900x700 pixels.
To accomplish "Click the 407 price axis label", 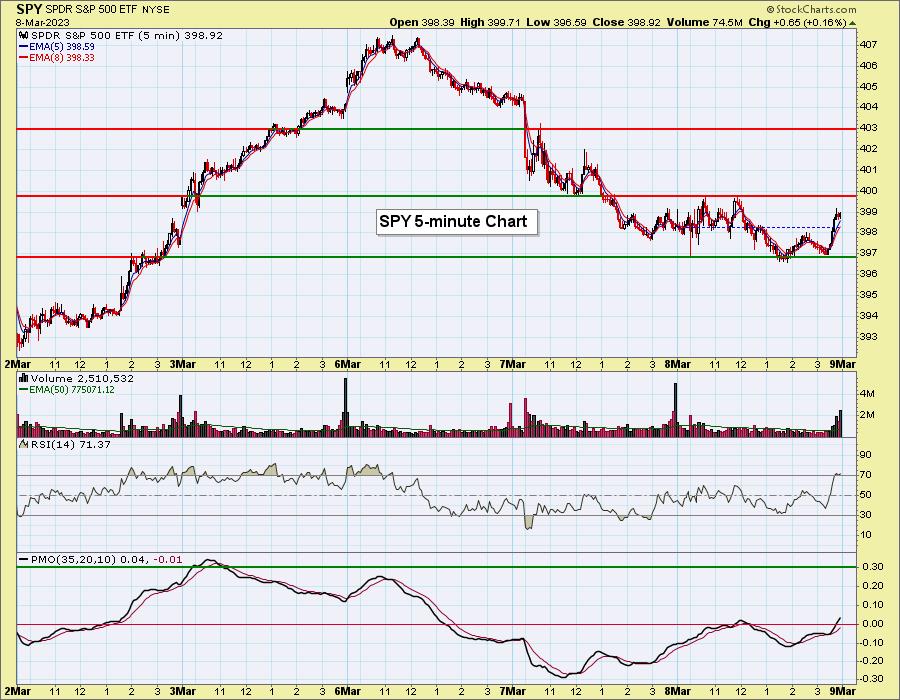I will point(870,45).
